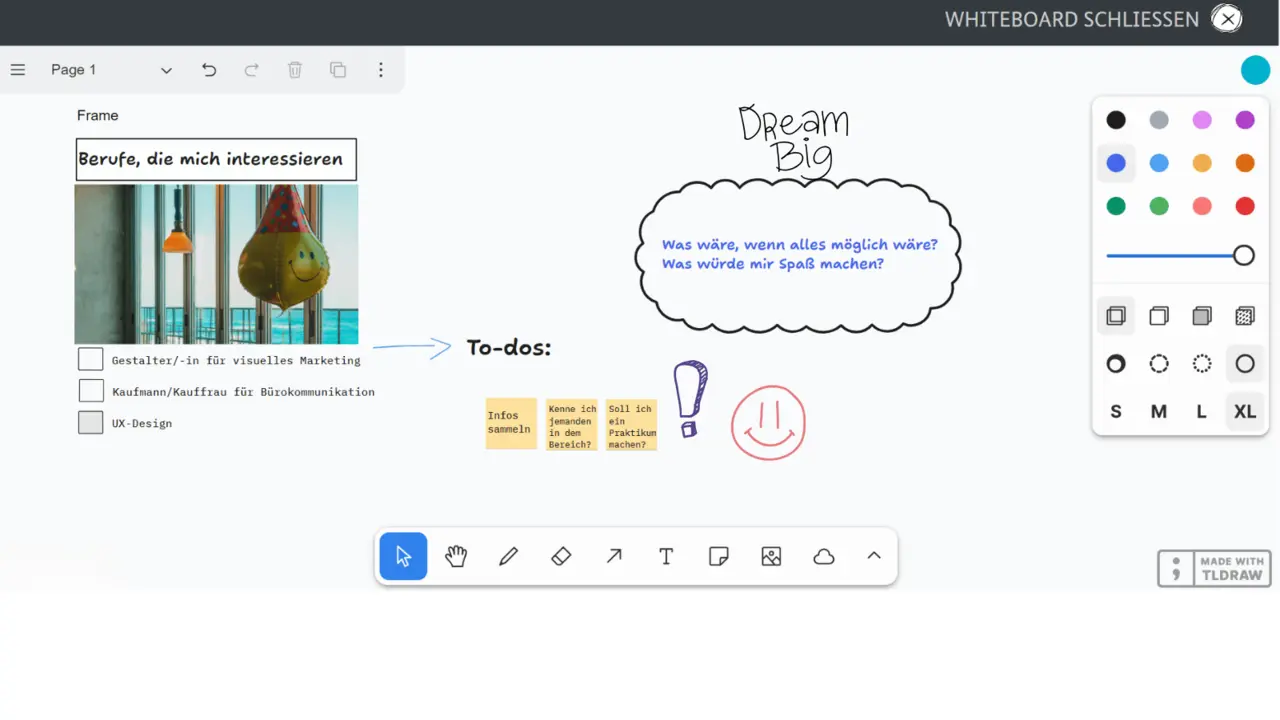The image size is (1280, 720).
Task: Check box for Kaufmann/Kauffrau für Bürokommunikation
Action: [x=91, y=391]
